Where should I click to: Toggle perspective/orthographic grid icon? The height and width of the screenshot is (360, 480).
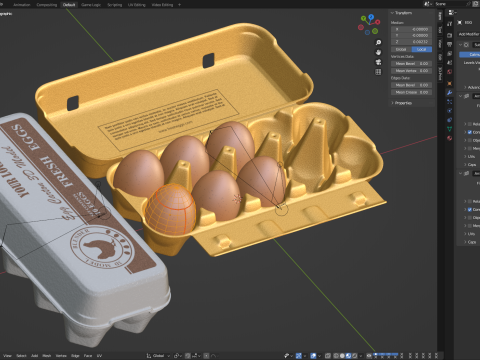coord(378,72)
